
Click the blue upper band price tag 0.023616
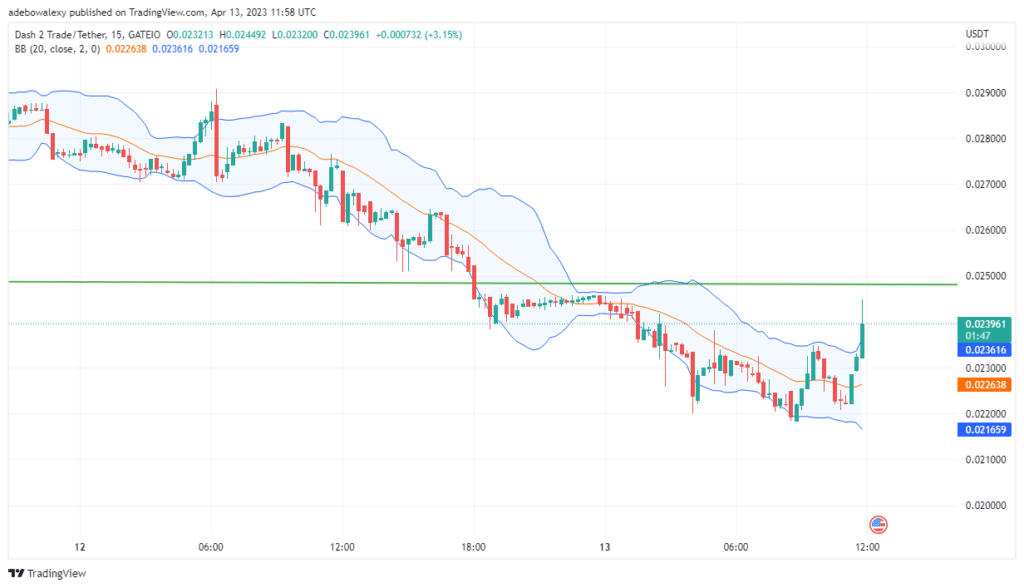click(985, 350)
